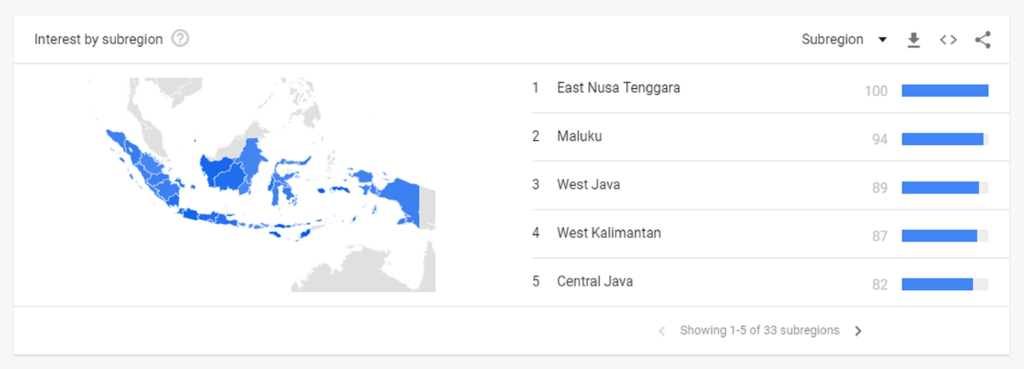
Task: Expand the Subregion dropdown arrow
Action: coord(882,40)
